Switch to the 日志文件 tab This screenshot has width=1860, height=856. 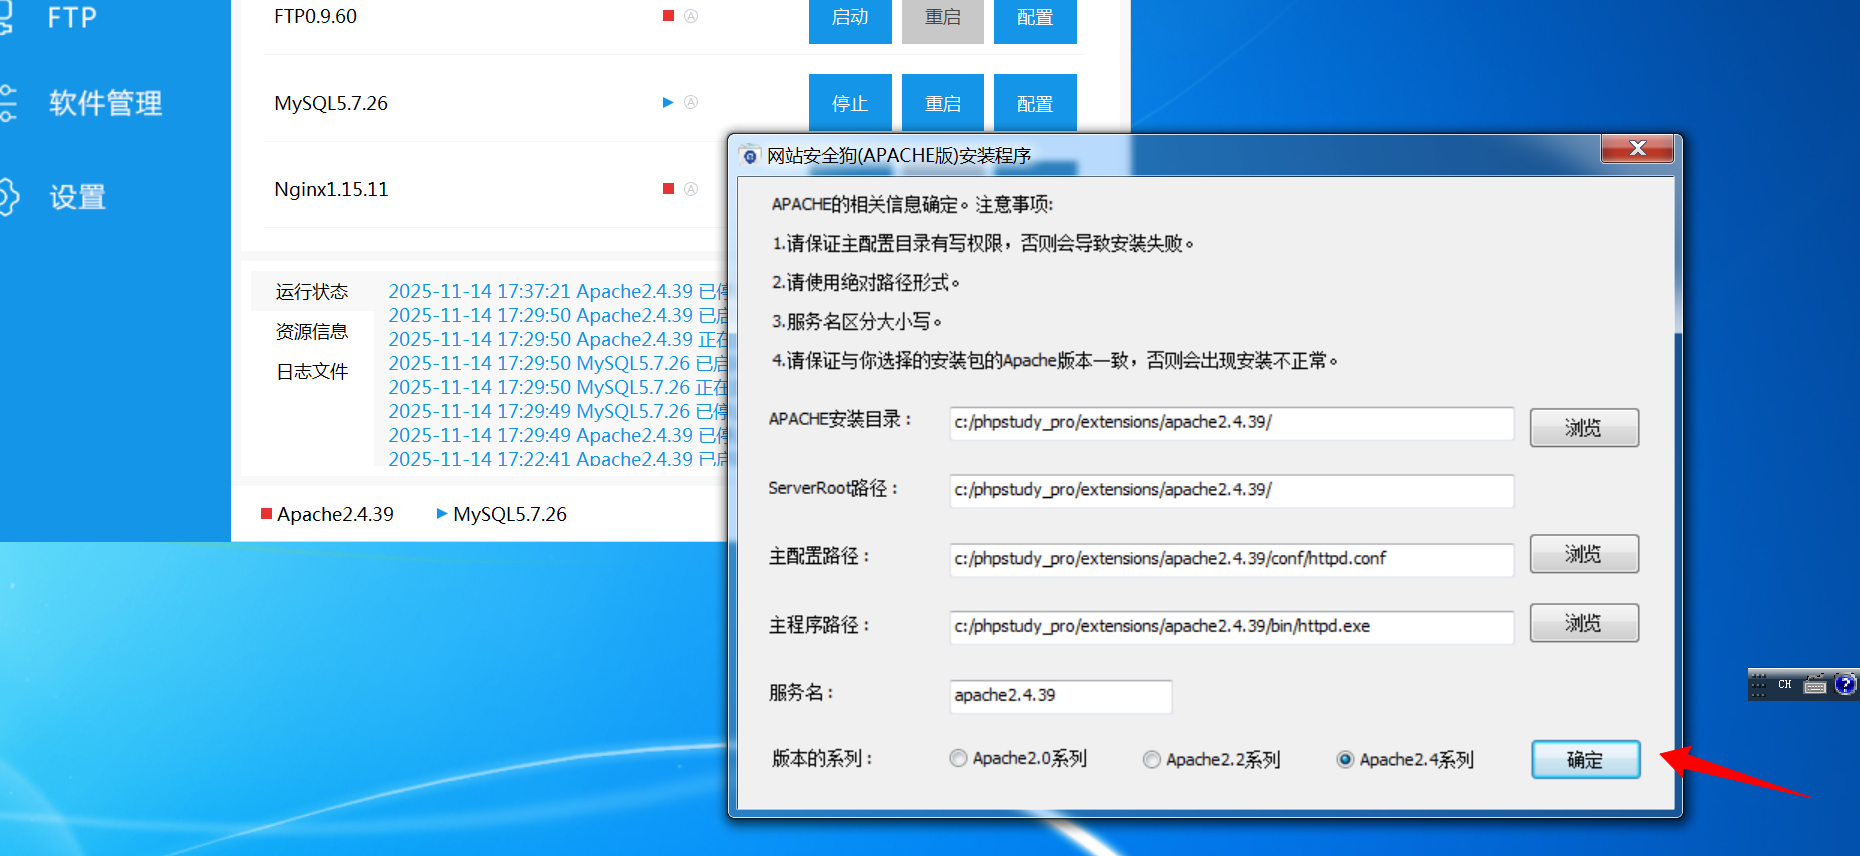(312, 372)
